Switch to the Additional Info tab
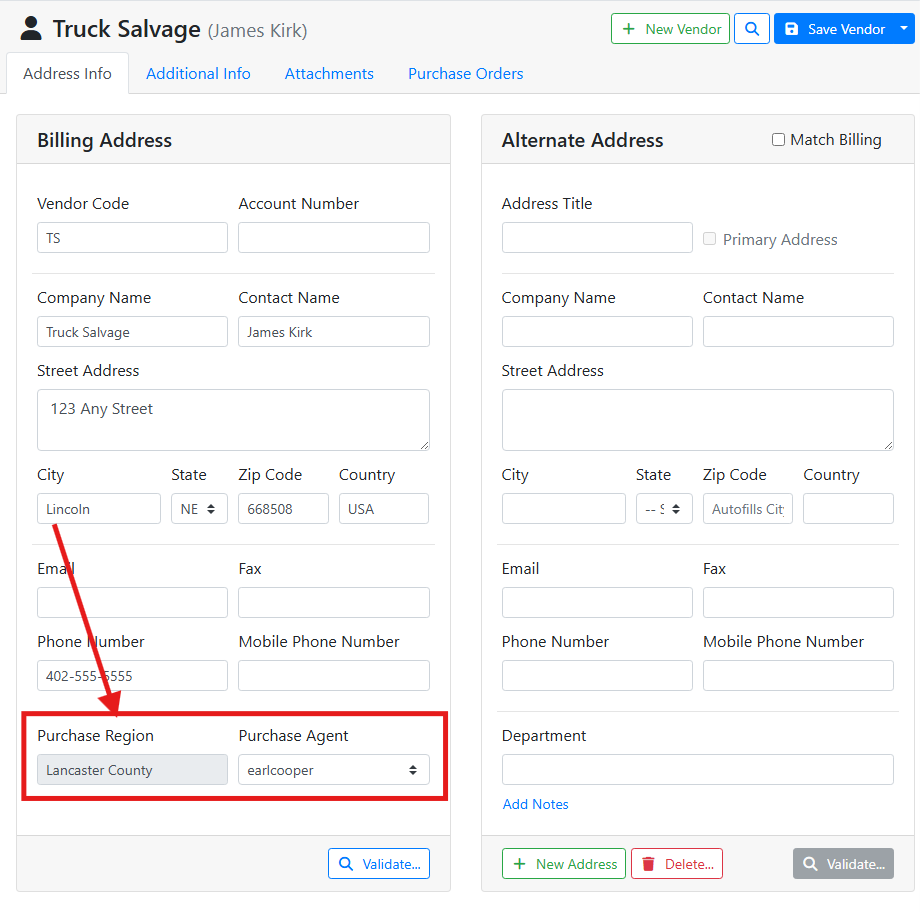This screenshot has width=920, height=912. (198, 74)
